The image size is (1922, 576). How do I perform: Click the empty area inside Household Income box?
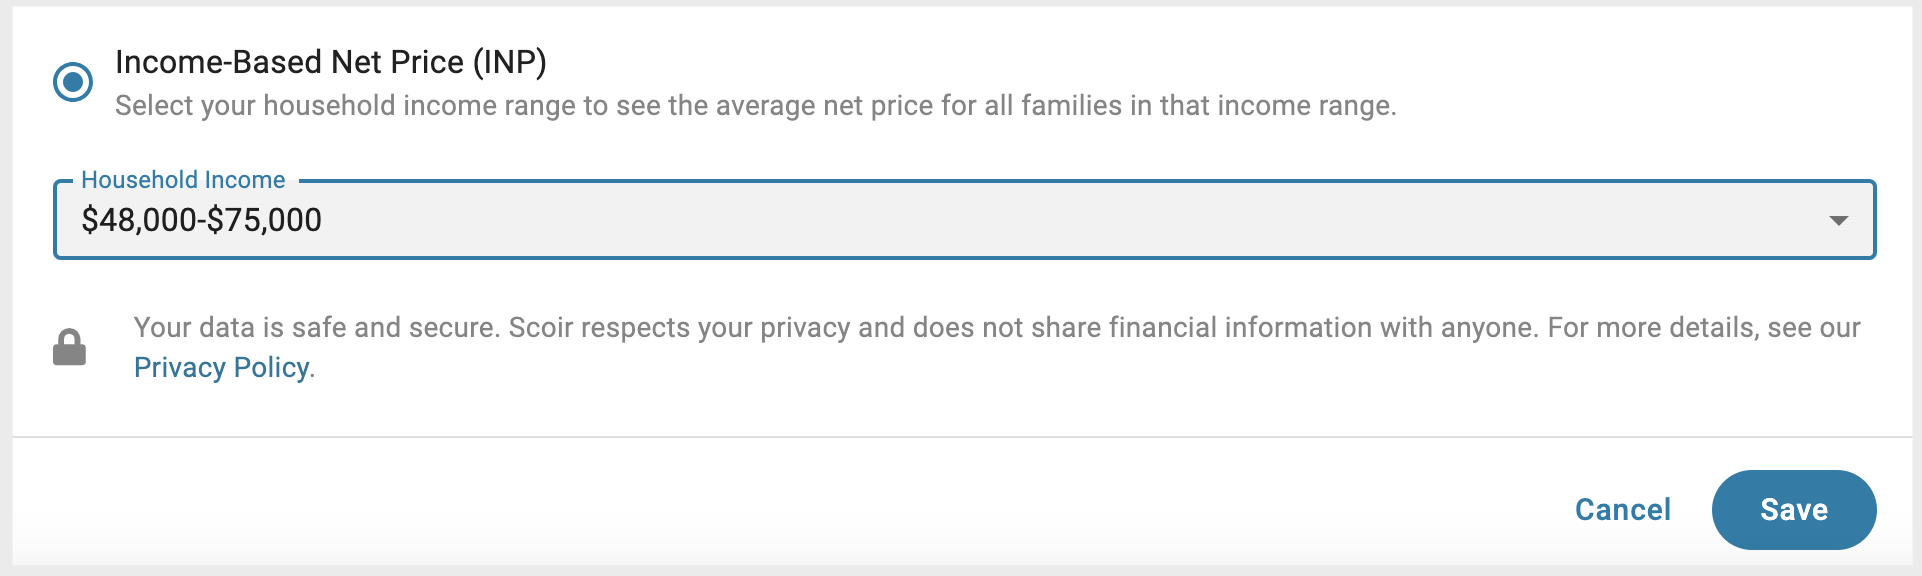(1070, 220)
